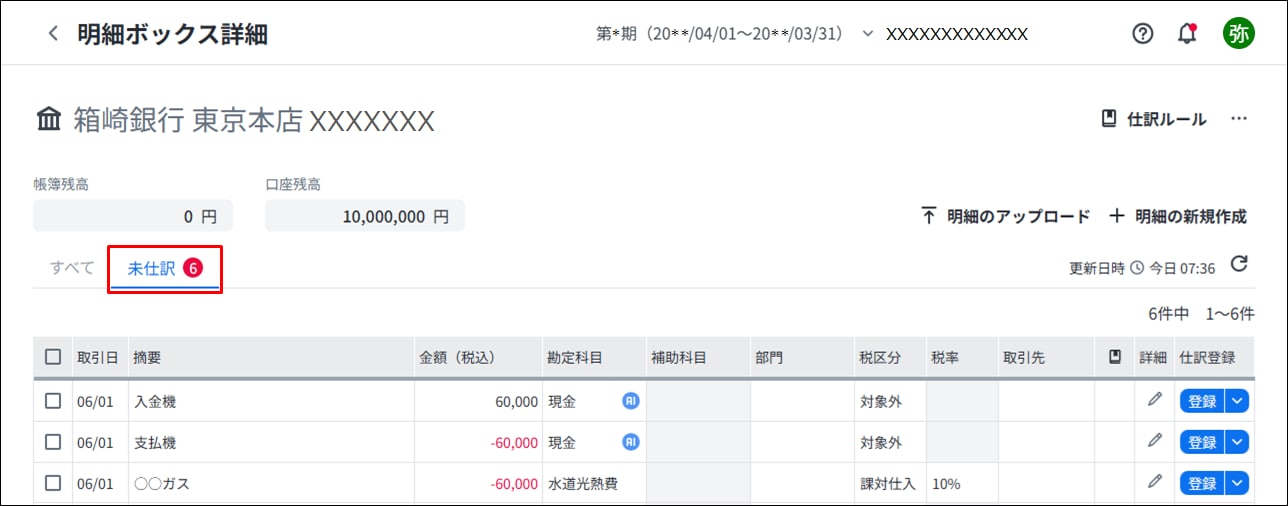Click the 補助科目 field in the 入金機 row
1288x506 pixels.
[x=698, y=401]
